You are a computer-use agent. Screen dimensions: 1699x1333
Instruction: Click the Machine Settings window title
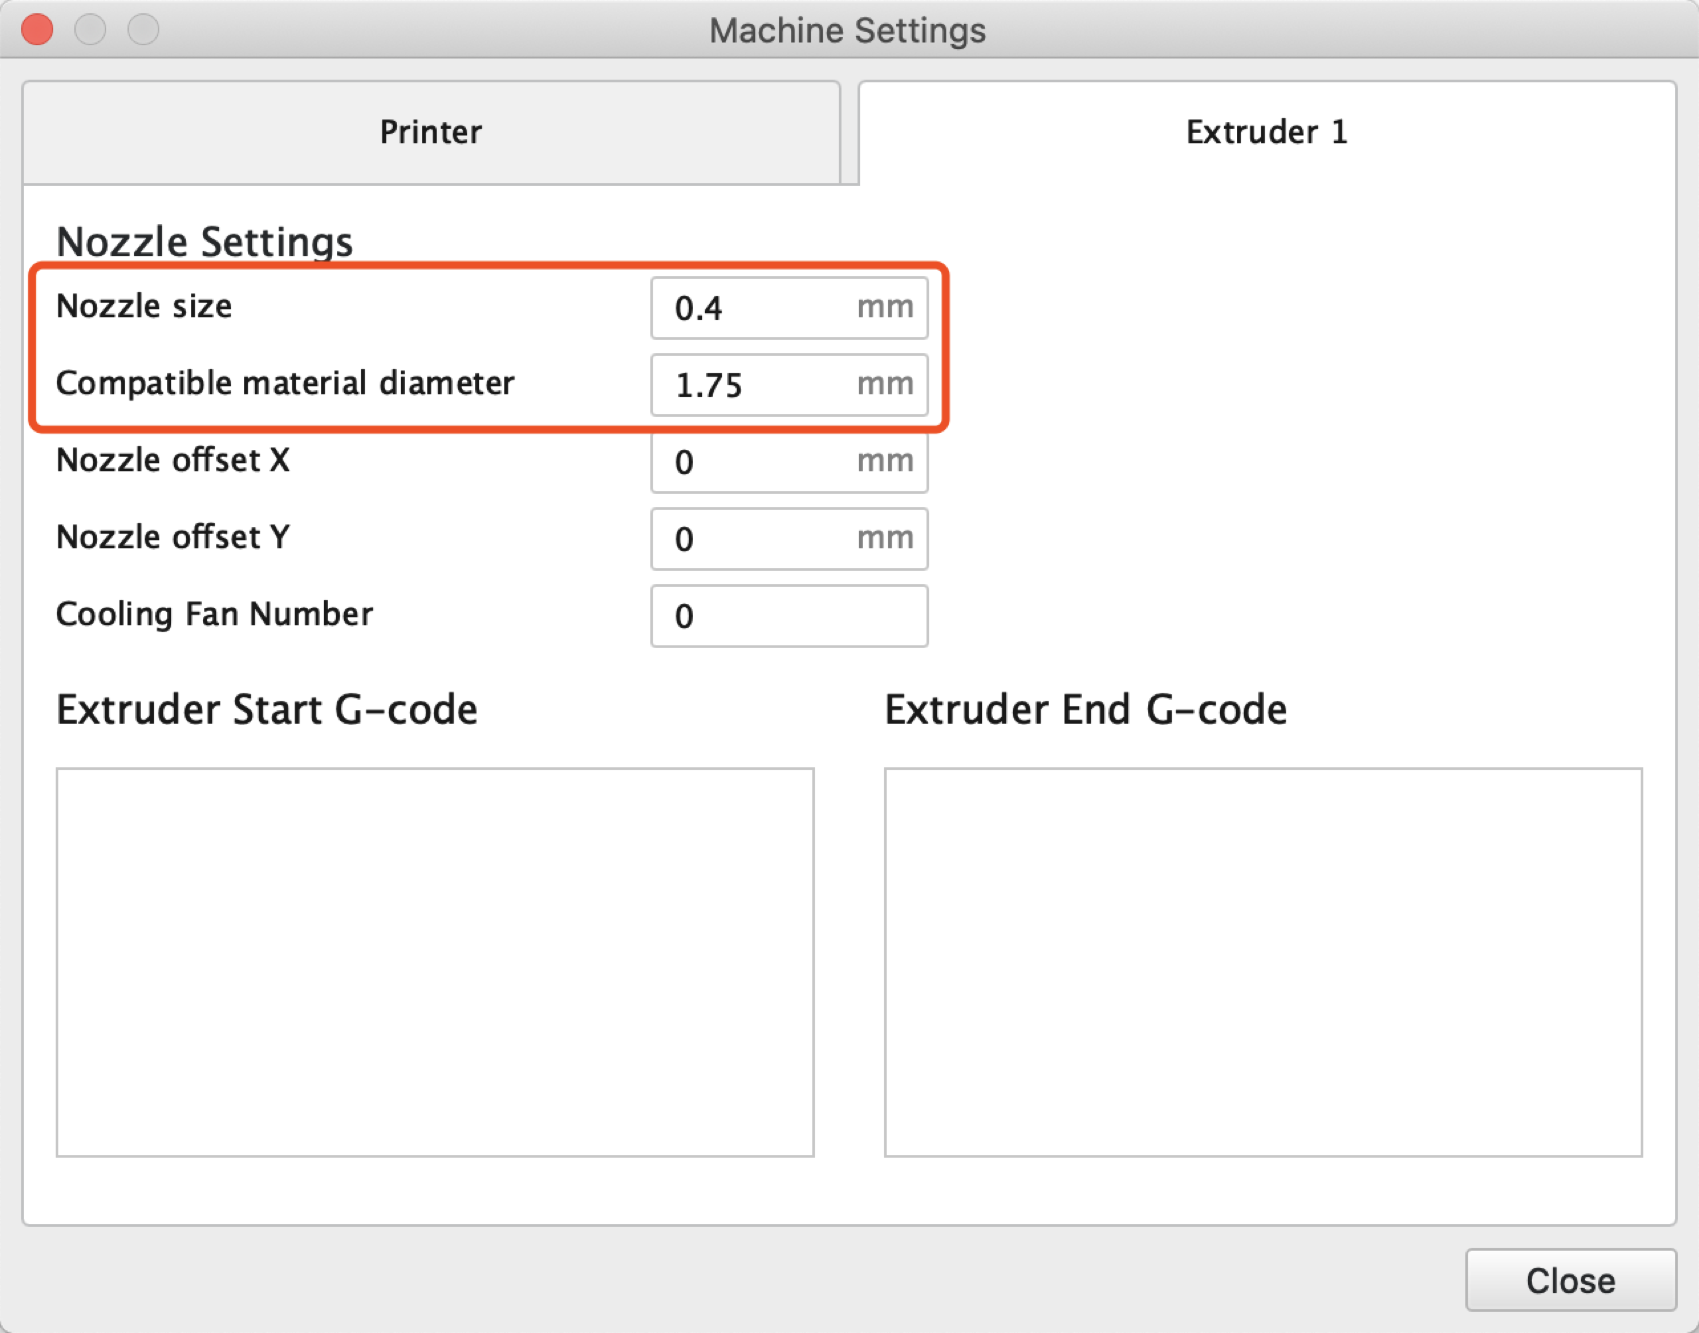pyautogui.click(x=848, y=31)
